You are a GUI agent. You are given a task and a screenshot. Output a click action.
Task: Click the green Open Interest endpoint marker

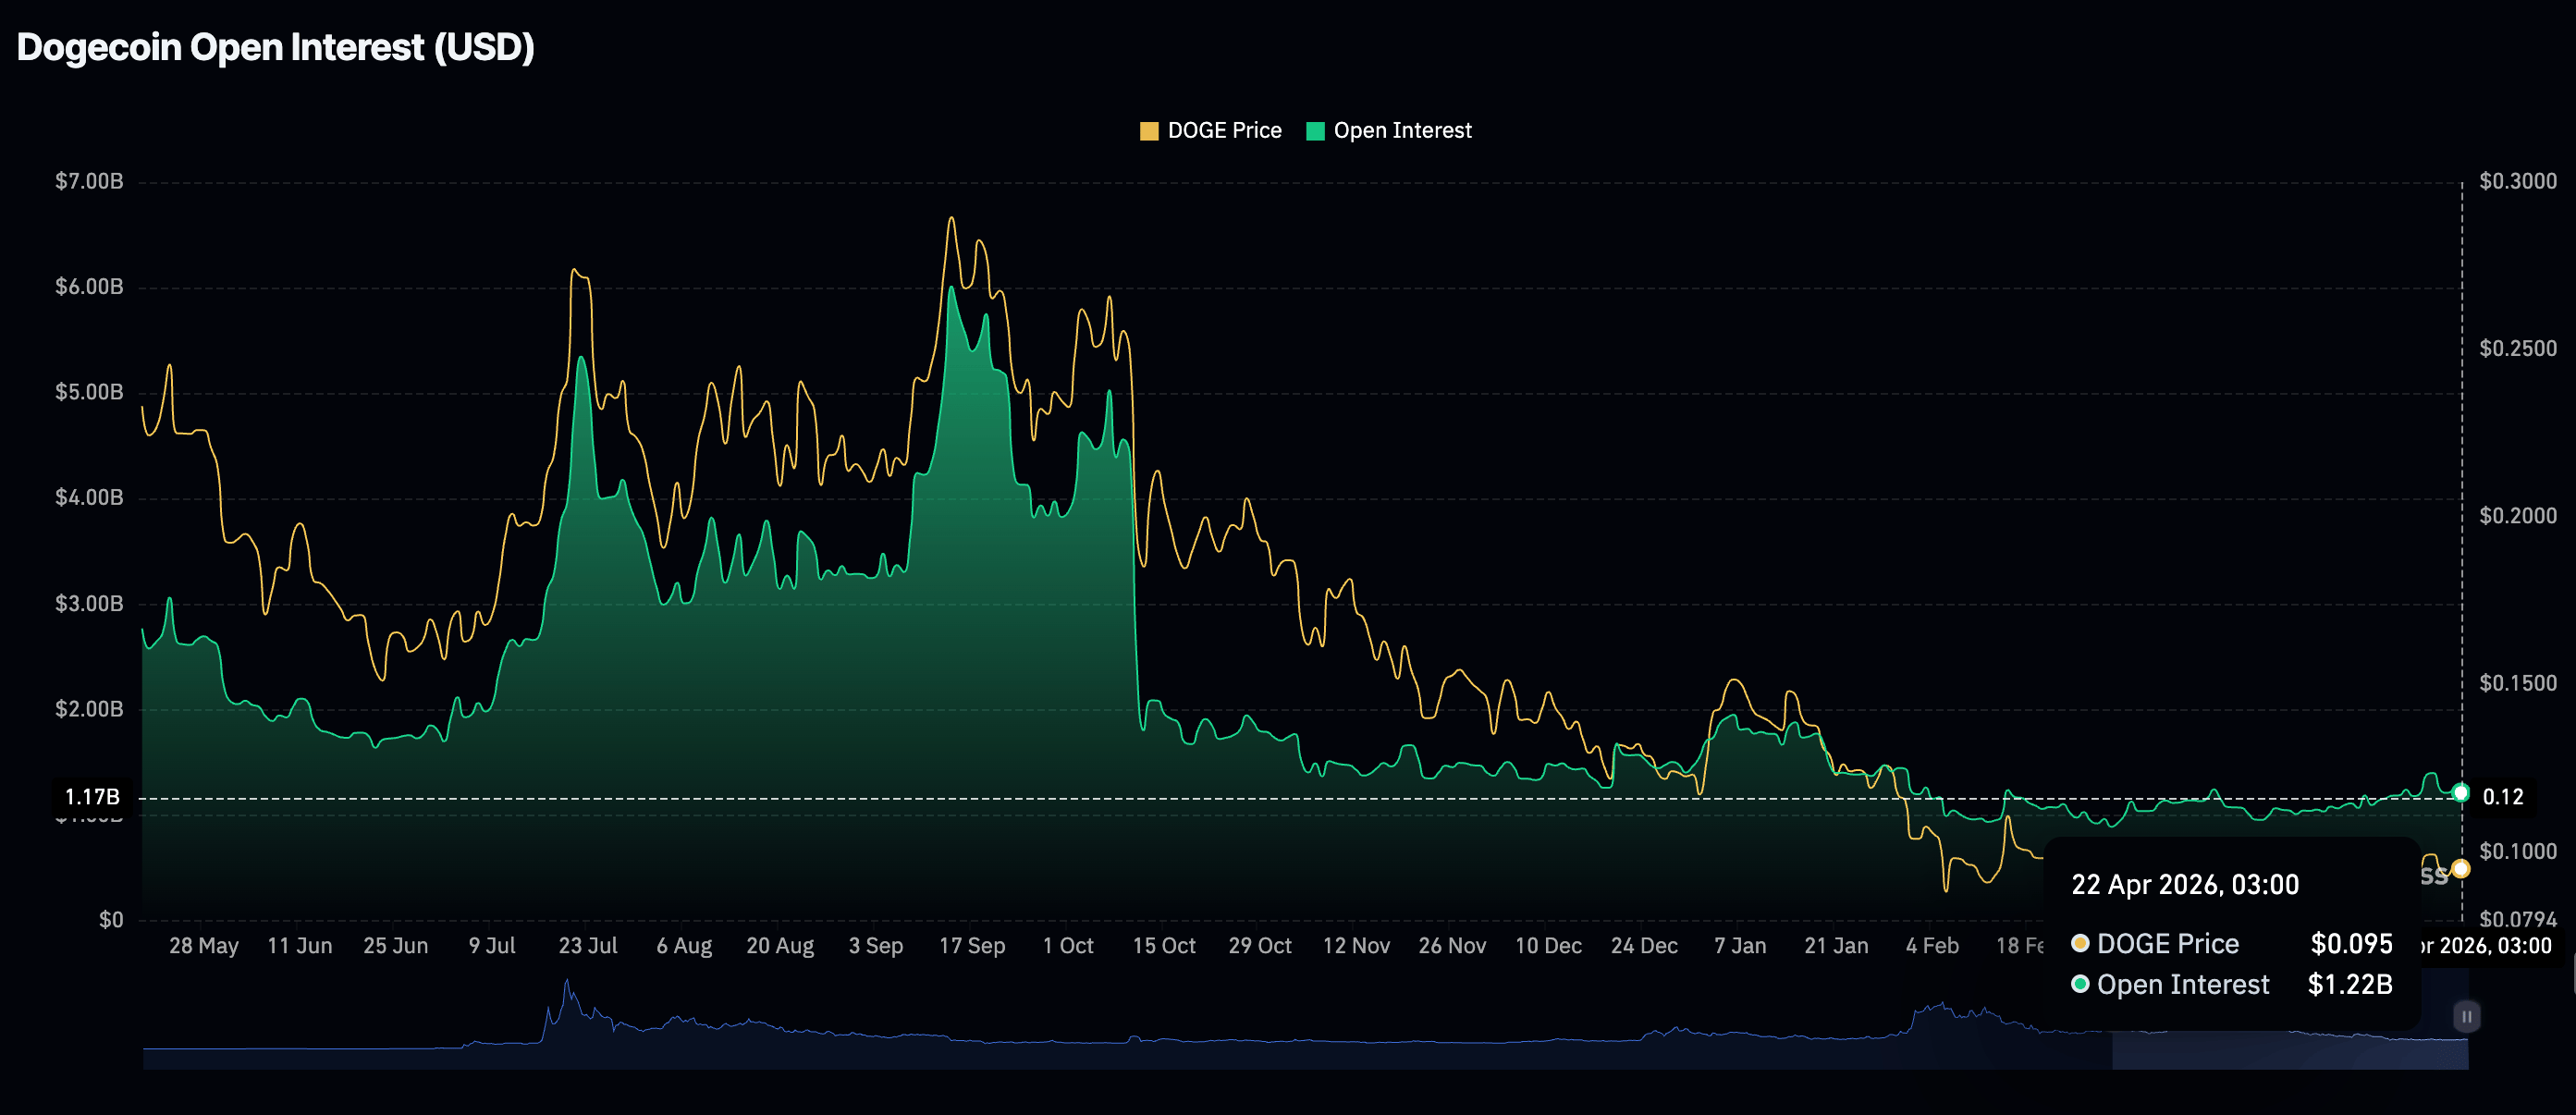coord(2460,793)
